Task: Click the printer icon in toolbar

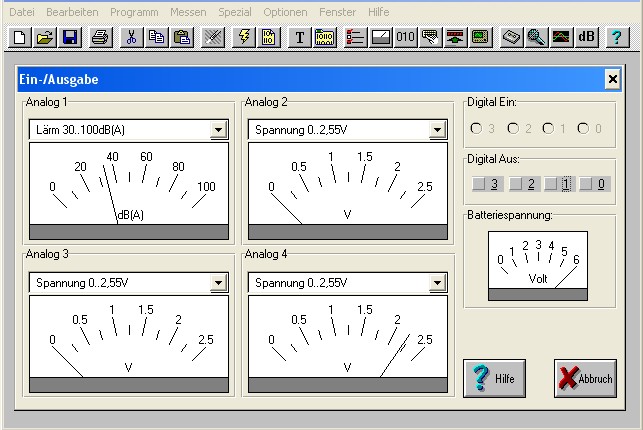Action: pos(100,37)
